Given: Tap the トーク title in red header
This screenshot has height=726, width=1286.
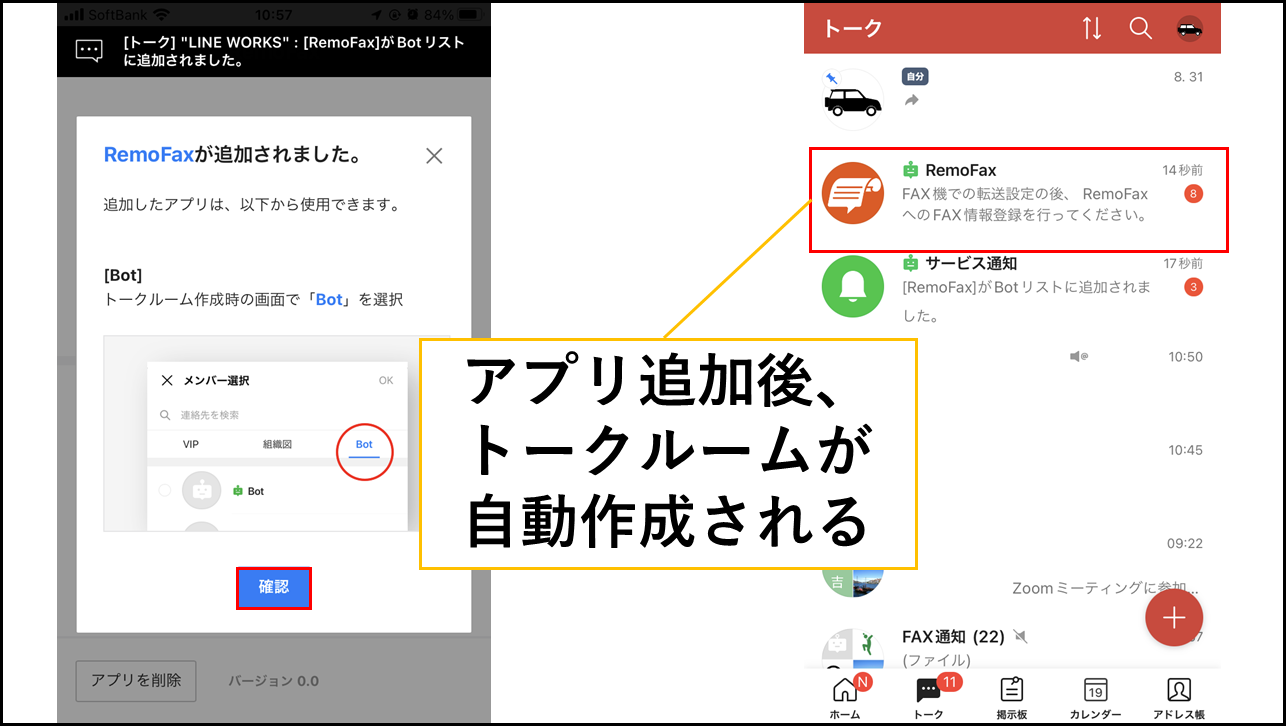Looking at the screenshot, I should (853, 28).
